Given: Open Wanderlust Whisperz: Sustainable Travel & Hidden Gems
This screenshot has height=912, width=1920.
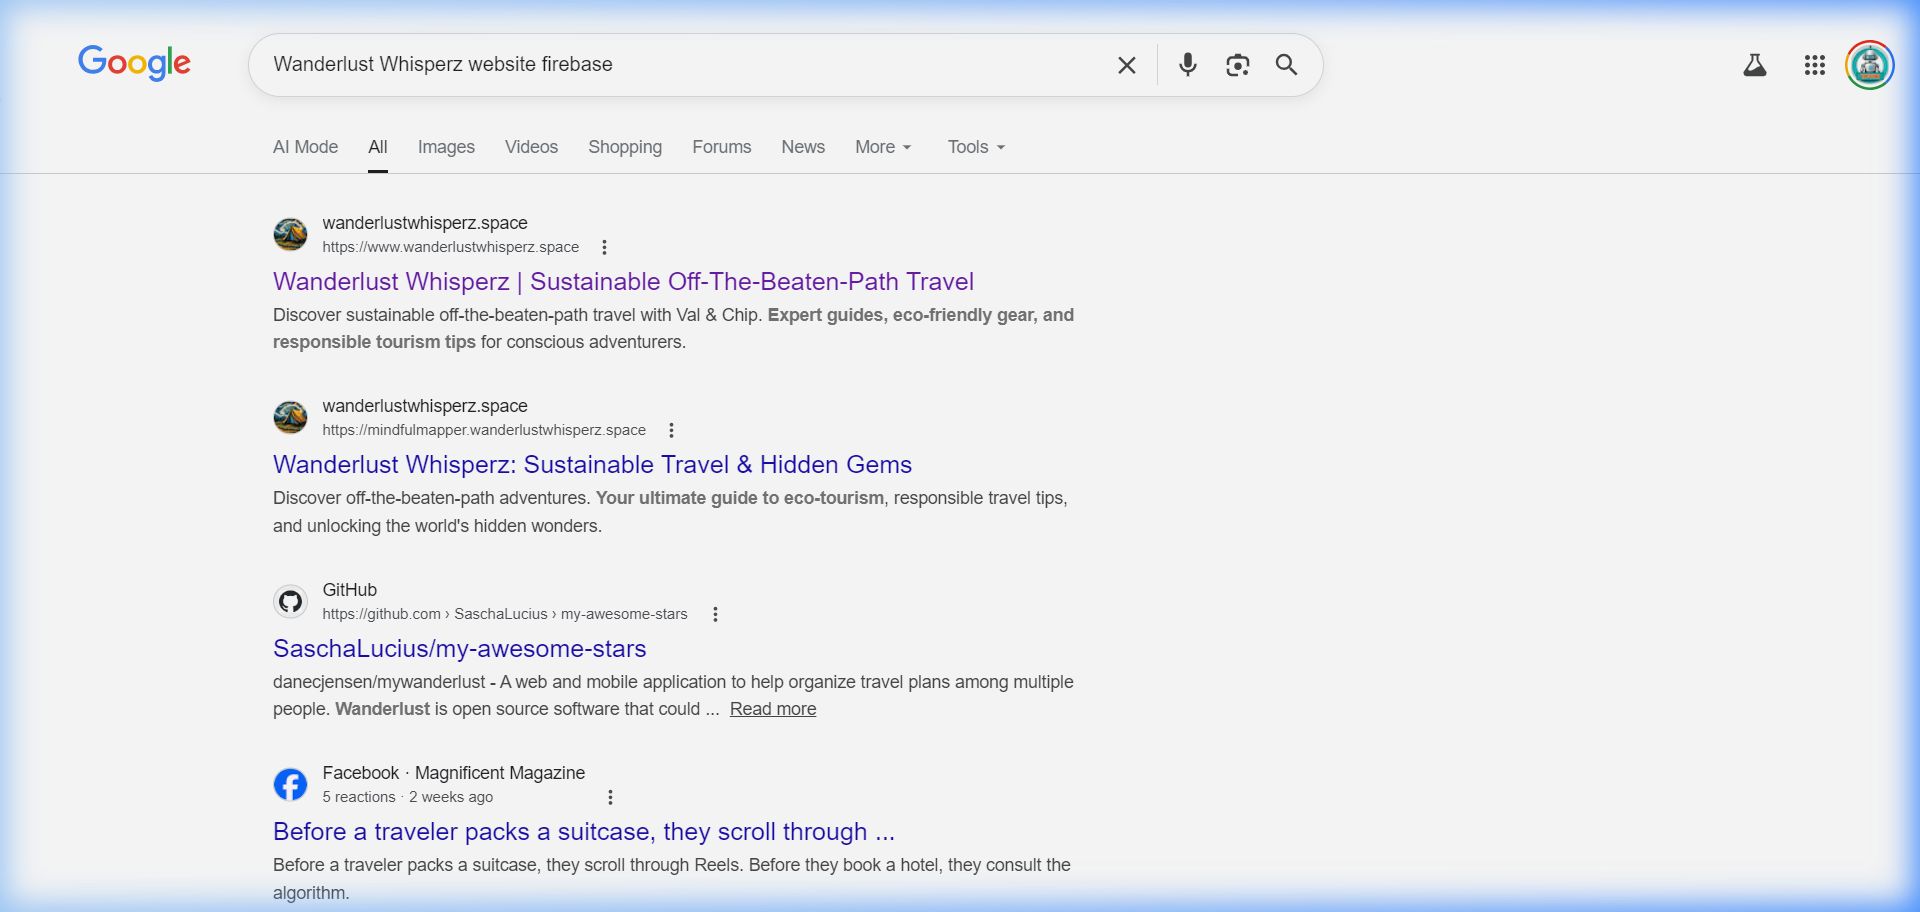Looking at the screenshot, I should pos(592,465).
